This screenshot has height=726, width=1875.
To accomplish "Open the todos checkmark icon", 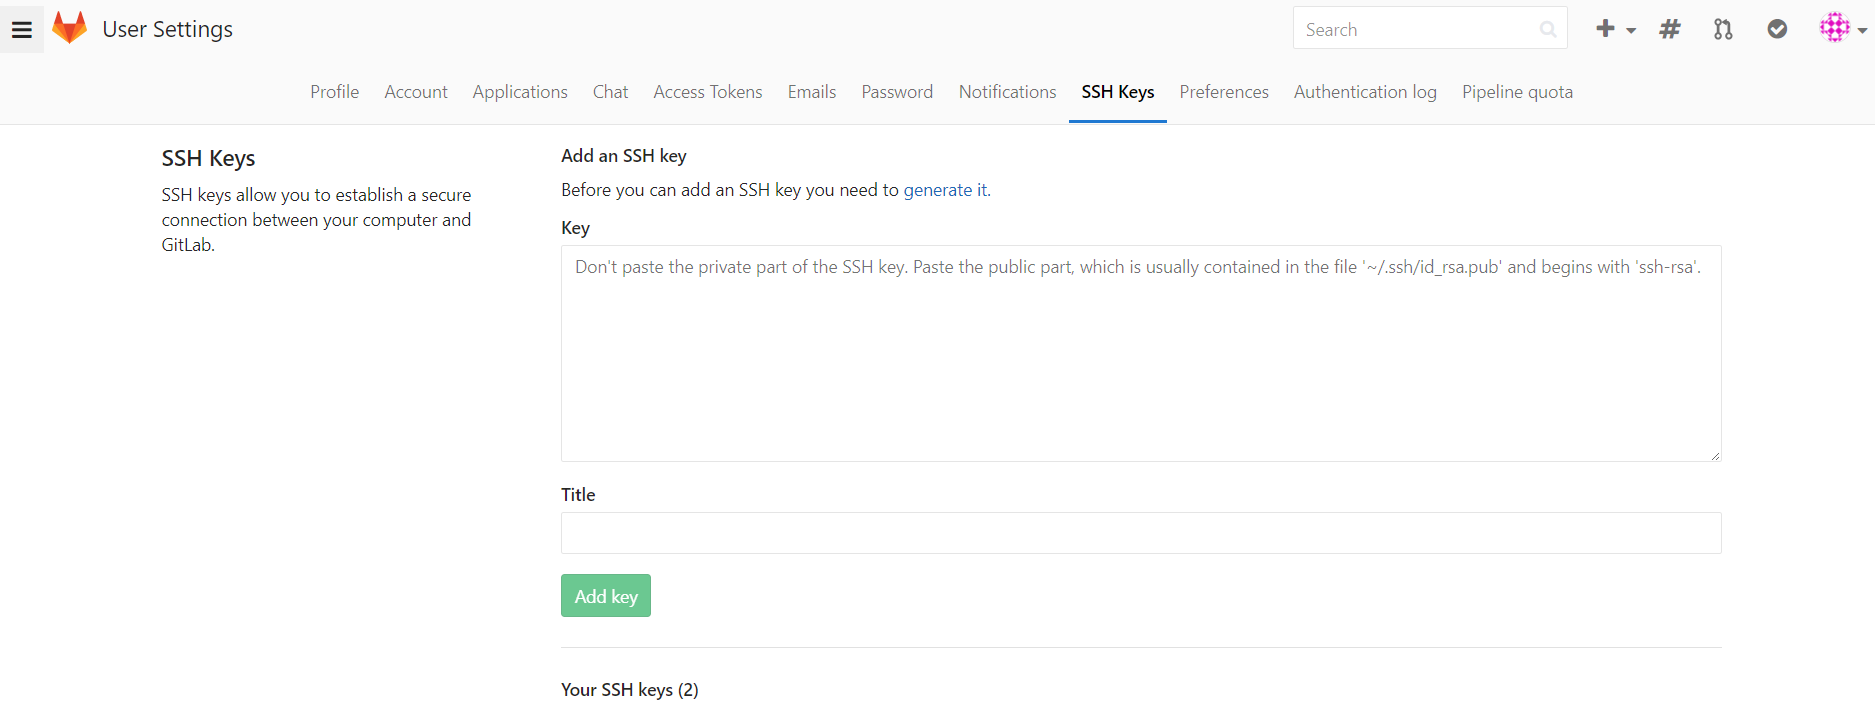I will tap(1777, 29).
